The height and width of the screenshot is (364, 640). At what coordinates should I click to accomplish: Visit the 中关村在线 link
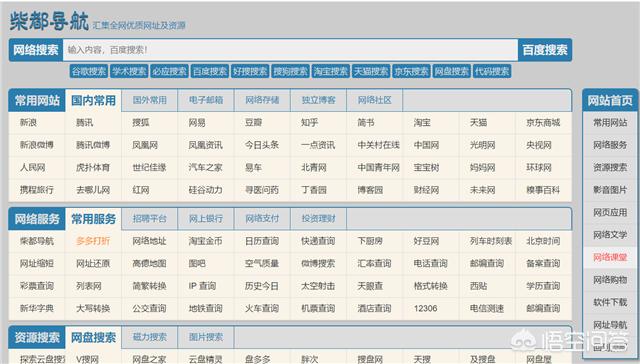point(378,145)
